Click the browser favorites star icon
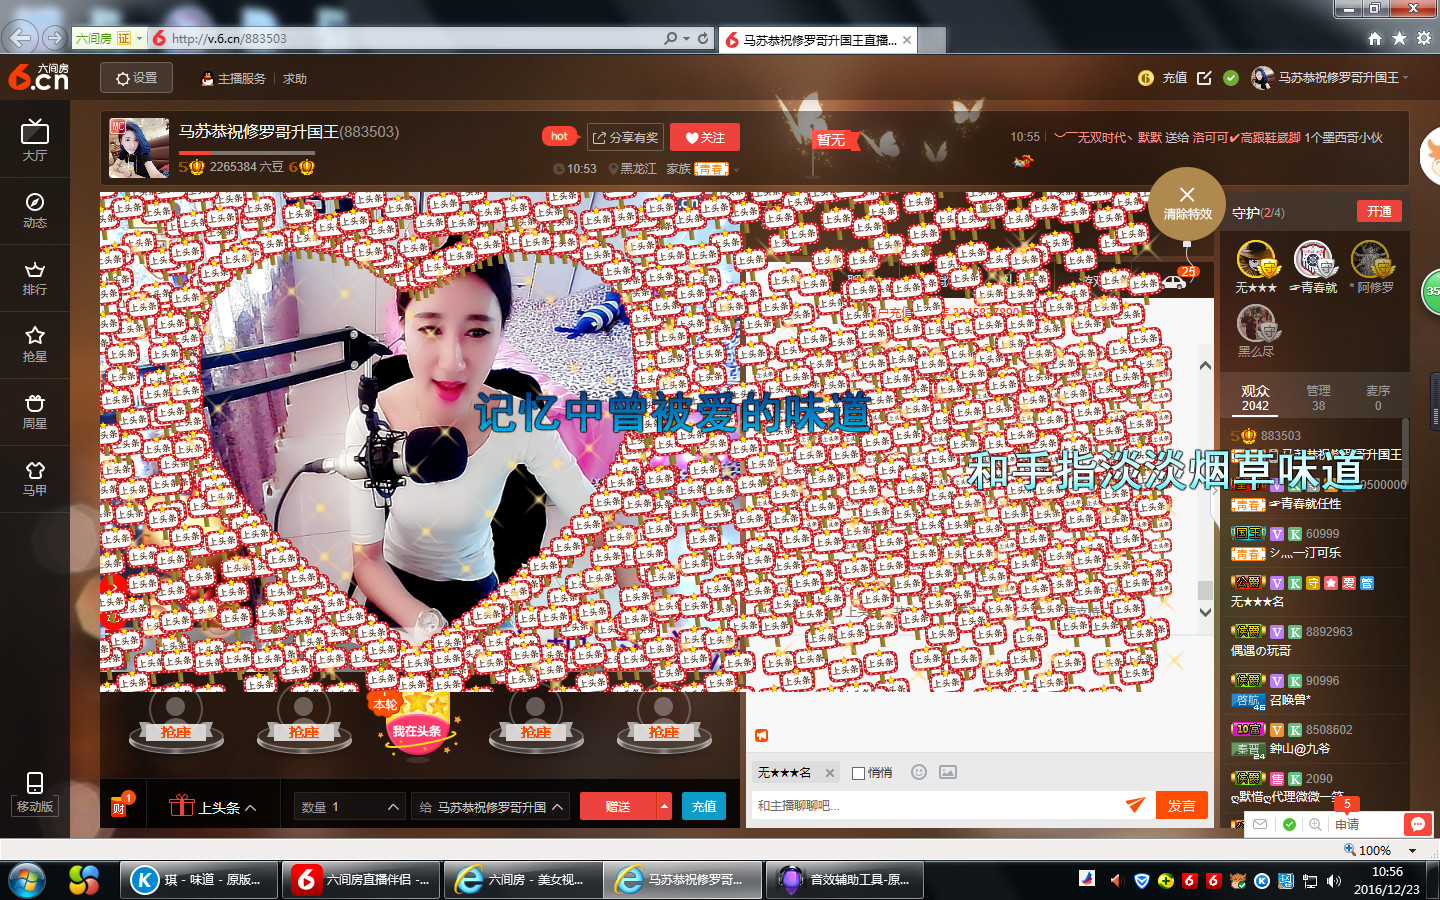The width and height of the screenshot is (1440, 900). pos(1399,38)
